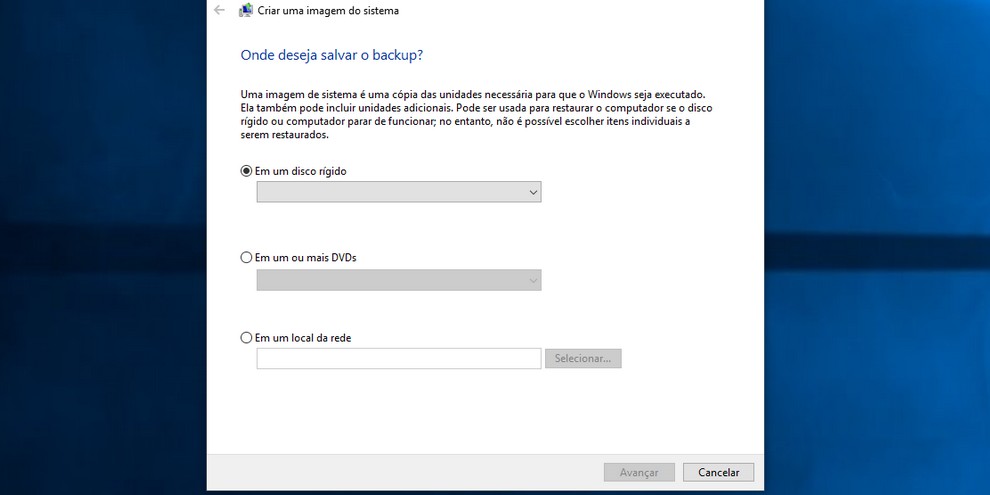This screenshot has width=990, height=495.
Task: Choose the "Em um ou mais DVDs" radio option
Action: pyautogui.click(x=247, y=257)
